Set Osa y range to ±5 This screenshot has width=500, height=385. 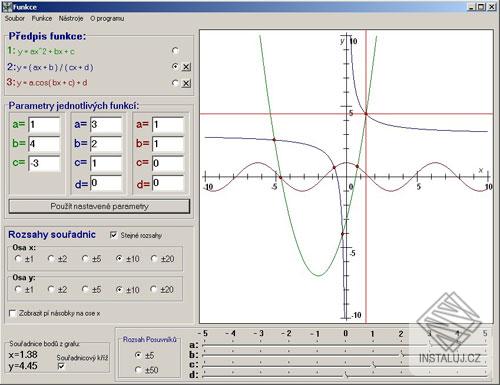pyautogui.click(x=85, y=289)
